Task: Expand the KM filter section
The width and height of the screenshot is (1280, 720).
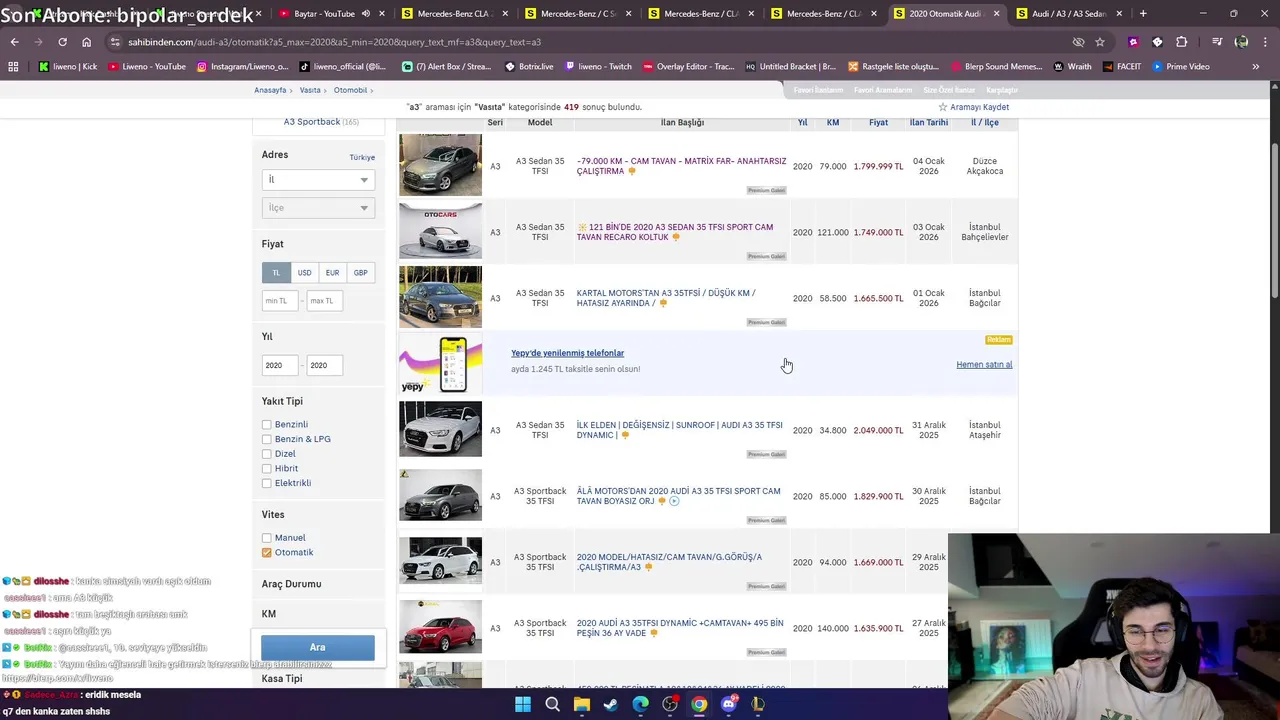Action: (269, 614)
